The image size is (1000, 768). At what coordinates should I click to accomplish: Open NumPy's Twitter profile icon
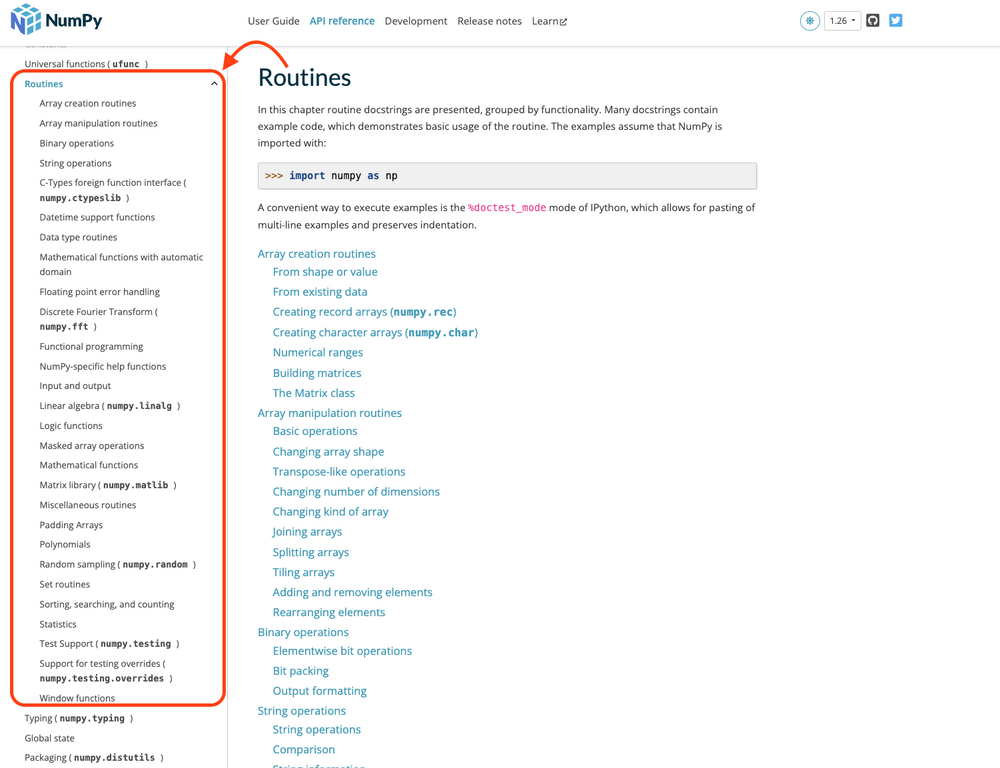coord(898,19)
